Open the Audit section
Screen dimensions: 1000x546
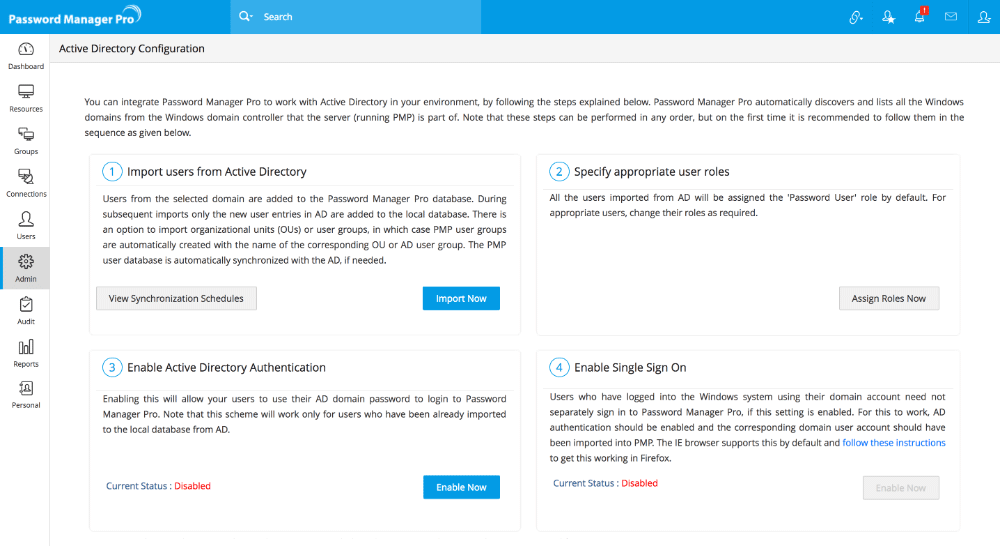25,310
